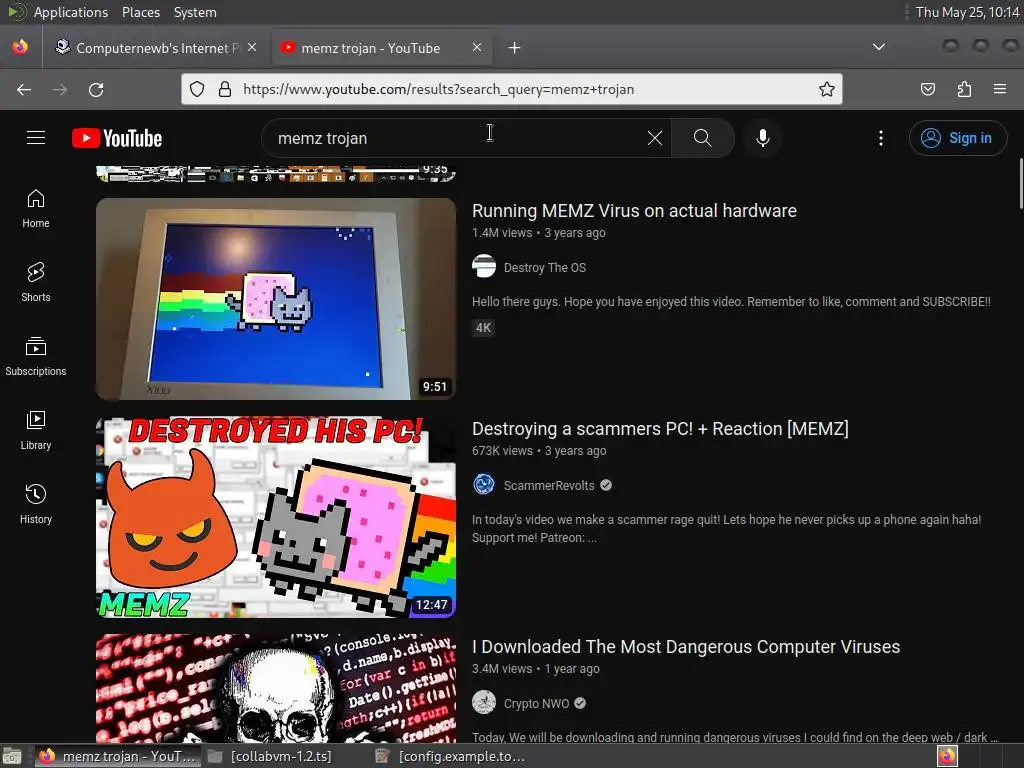1024x768 pixels.
Task: Open the Places menu
Action: pyautogui.click(x=141, y=12)
